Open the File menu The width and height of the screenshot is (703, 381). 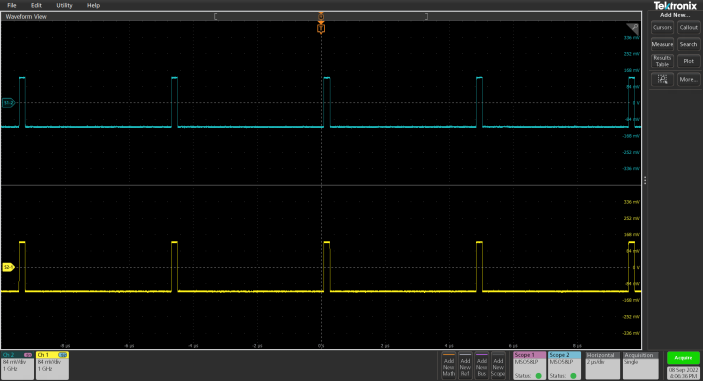(12, 5)
